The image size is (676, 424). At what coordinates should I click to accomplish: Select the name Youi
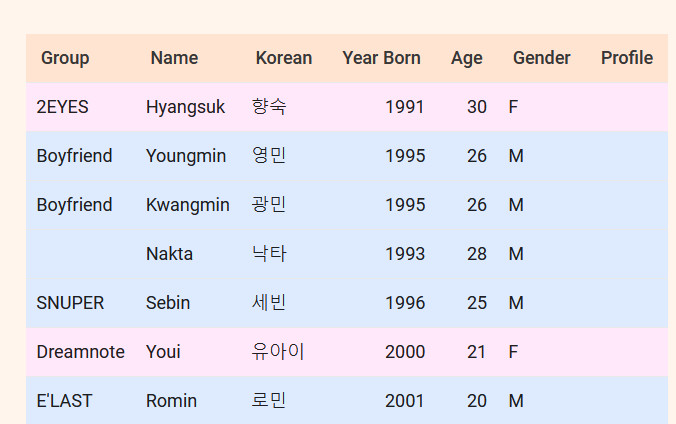[x=163, y=352]
